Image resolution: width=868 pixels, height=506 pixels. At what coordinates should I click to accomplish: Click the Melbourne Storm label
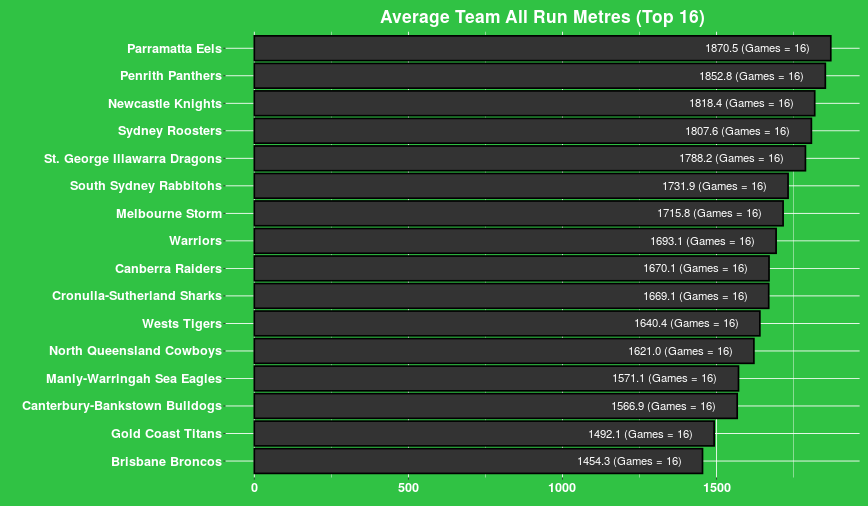click(169, 214)
